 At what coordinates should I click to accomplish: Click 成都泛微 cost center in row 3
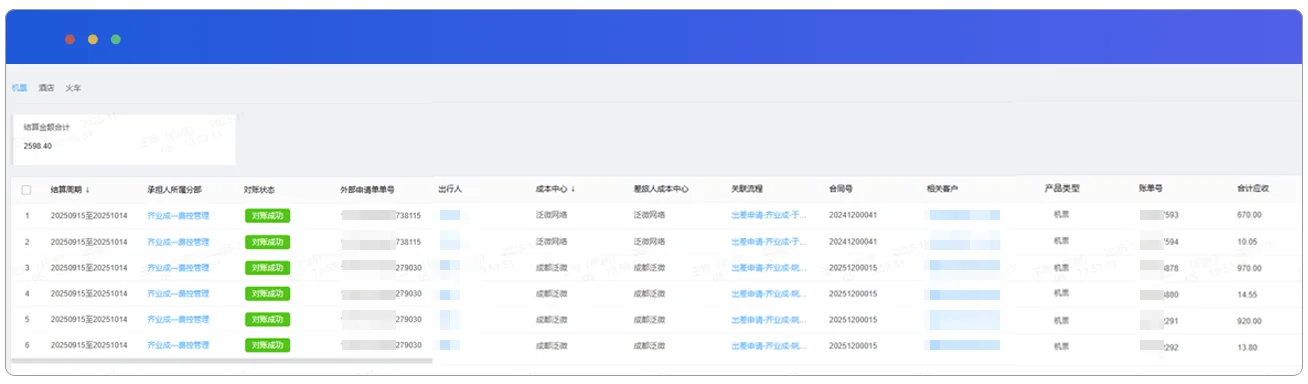pyautogui.click(x=552, y=268)
